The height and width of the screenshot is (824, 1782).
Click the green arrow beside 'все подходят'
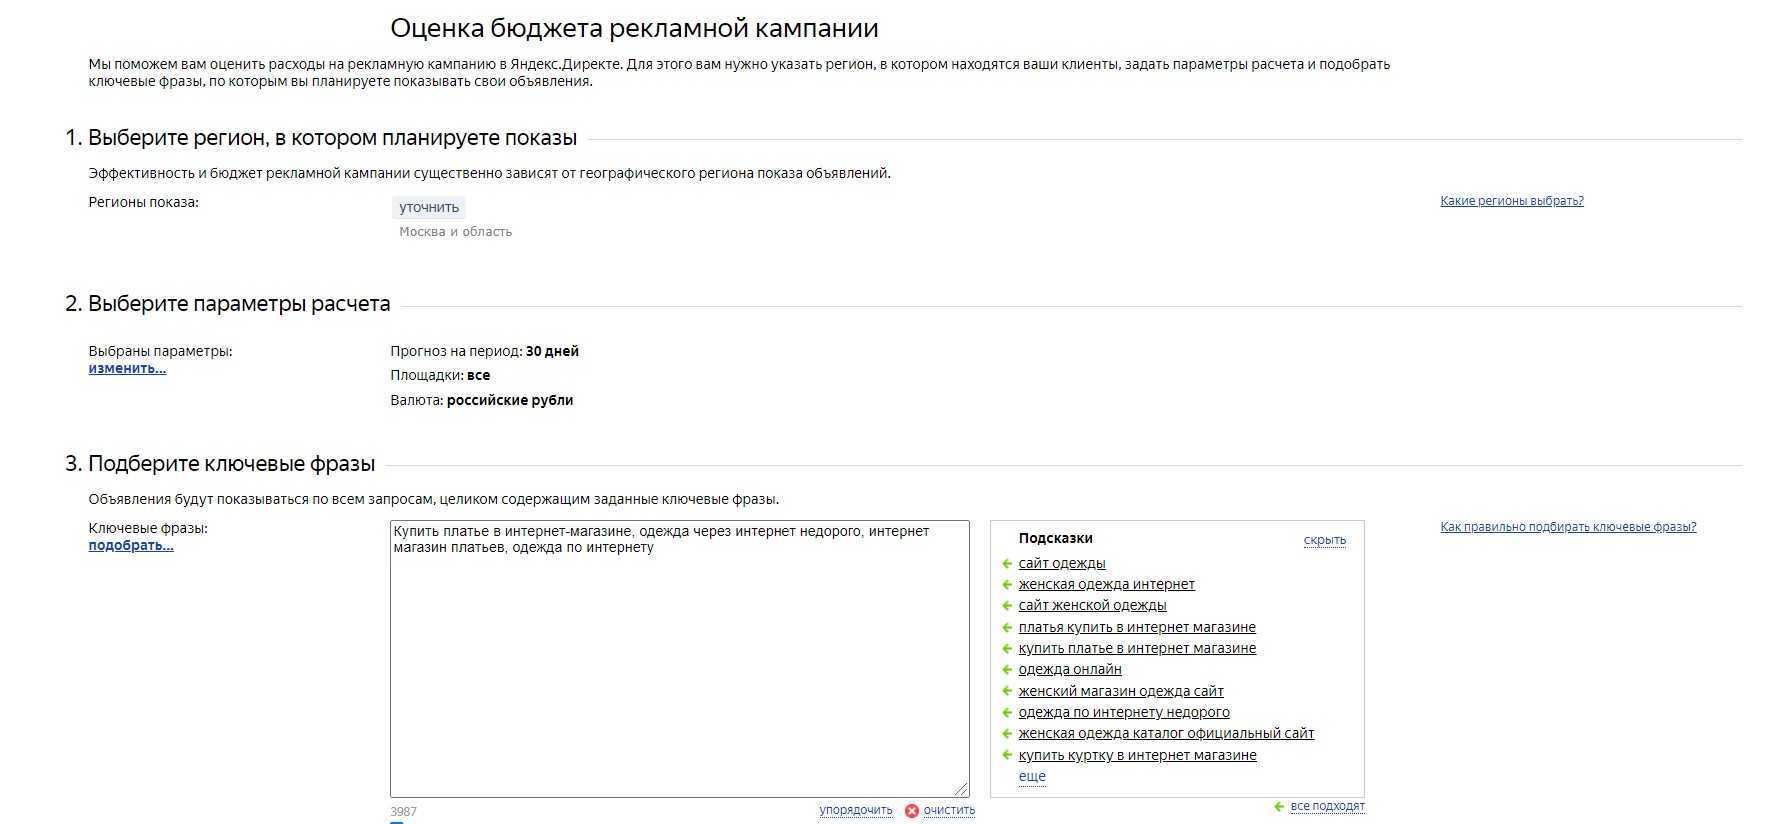[x=1279, y=807]
